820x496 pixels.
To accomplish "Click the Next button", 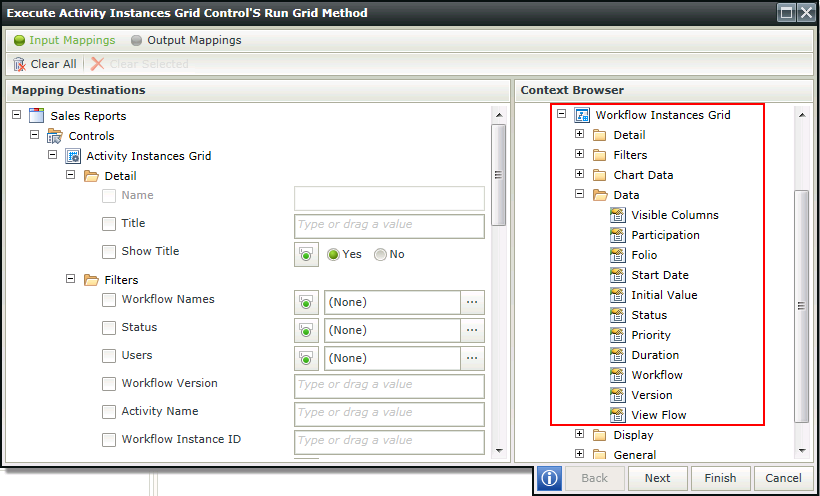I will point(657,478).
